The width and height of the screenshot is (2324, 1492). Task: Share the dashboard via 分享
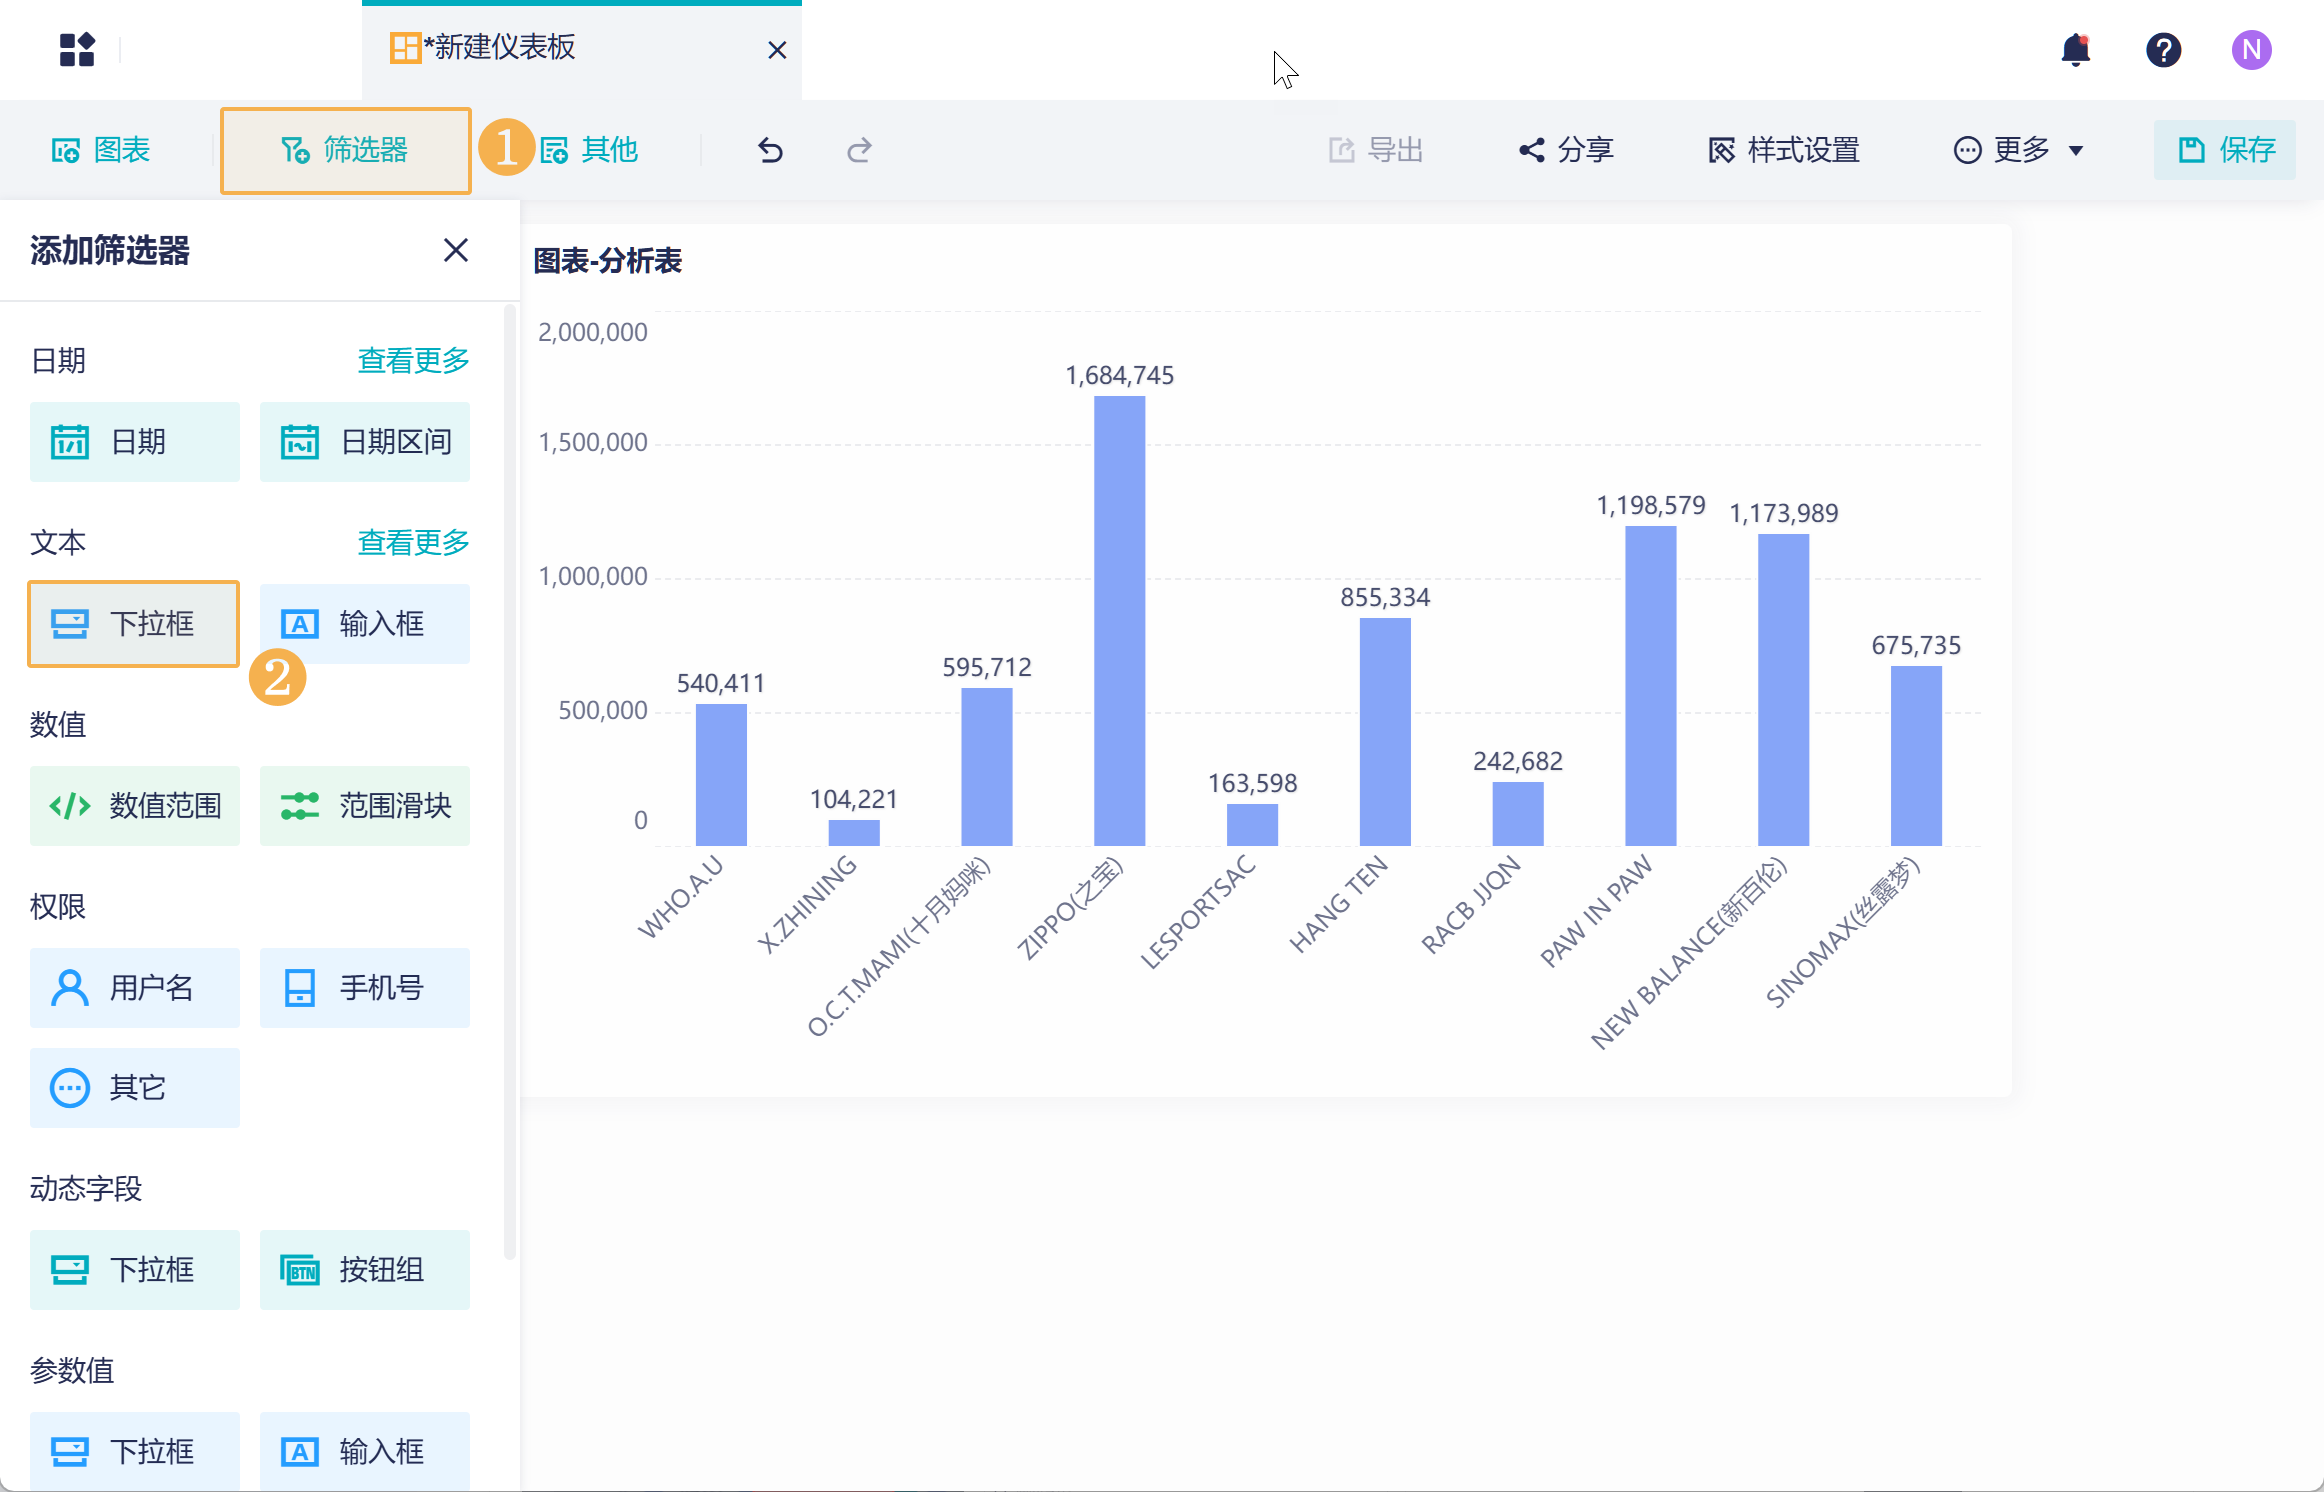1566,150
